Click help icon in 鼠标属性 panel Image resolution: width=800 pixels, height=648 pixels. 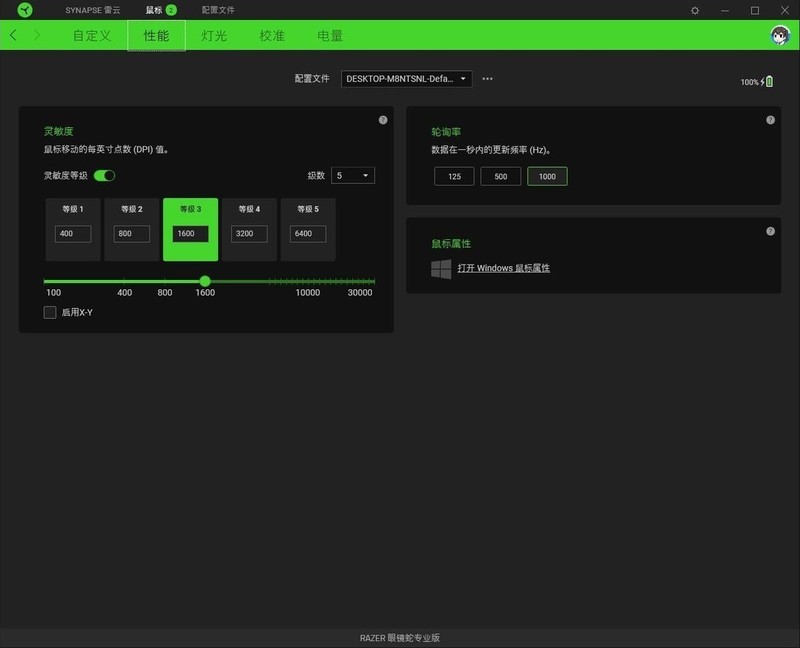(770, 231)
